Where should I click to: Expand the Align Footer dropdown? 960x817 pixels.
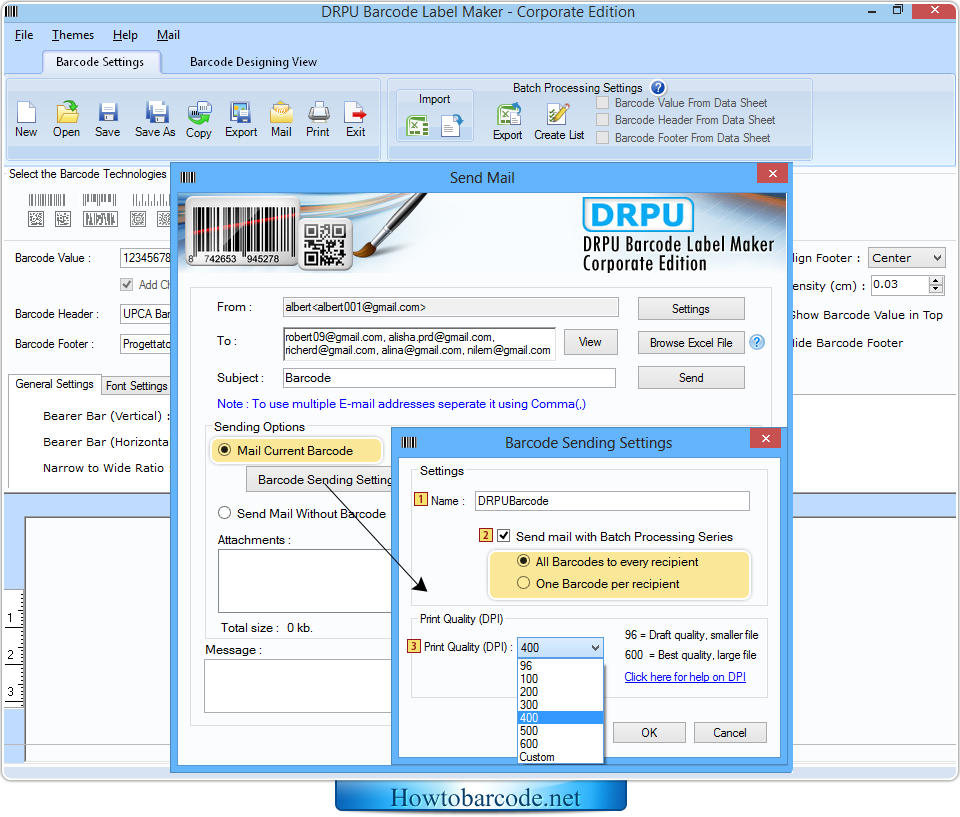(936, 258)
